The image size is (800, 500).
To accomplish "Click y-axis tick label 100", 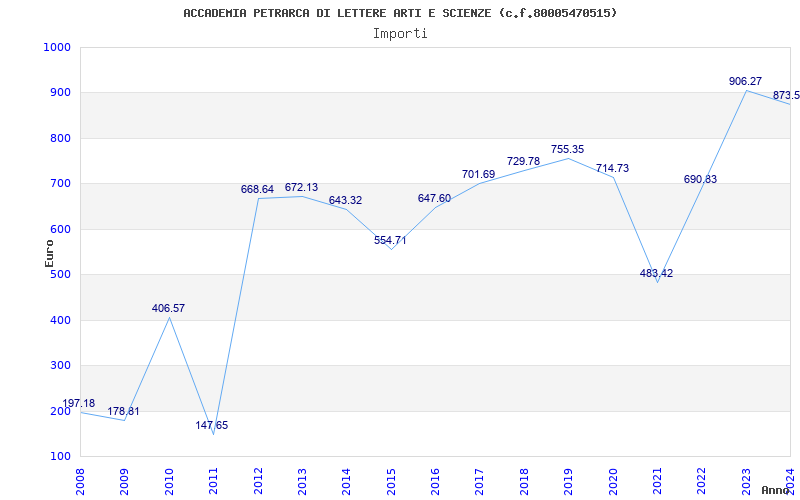I will 60,457.
